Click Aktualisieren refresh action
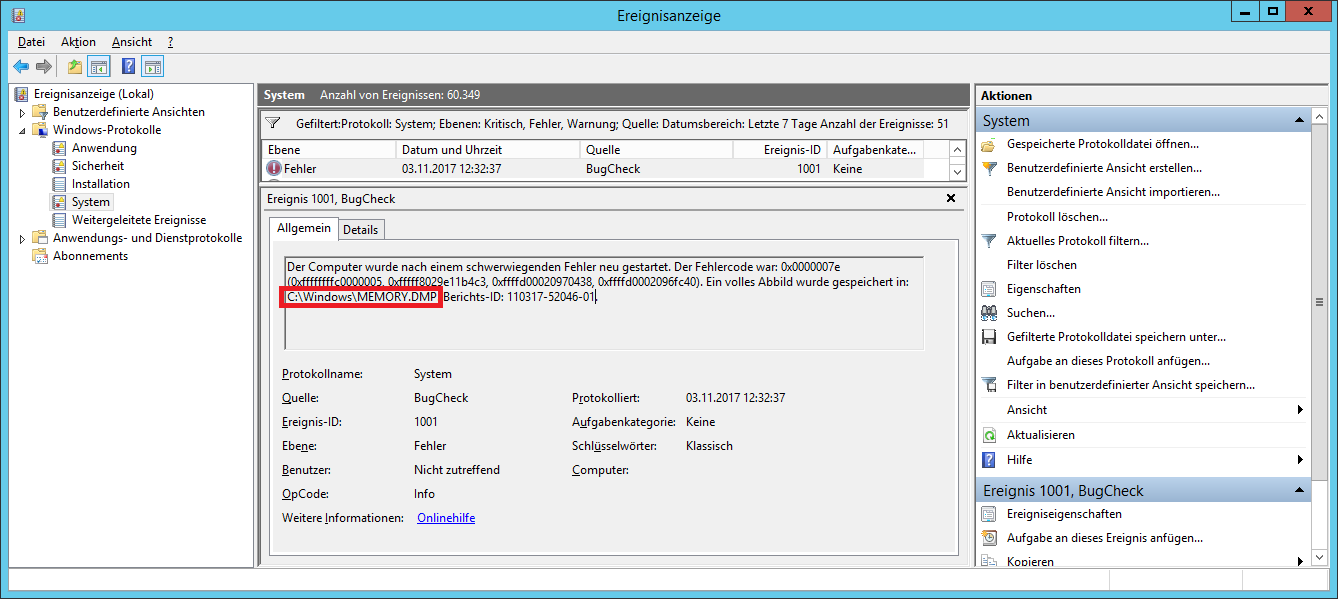Image resolution: width=1338 pixels, height=599 pixels. click(x=1041, y=435)
